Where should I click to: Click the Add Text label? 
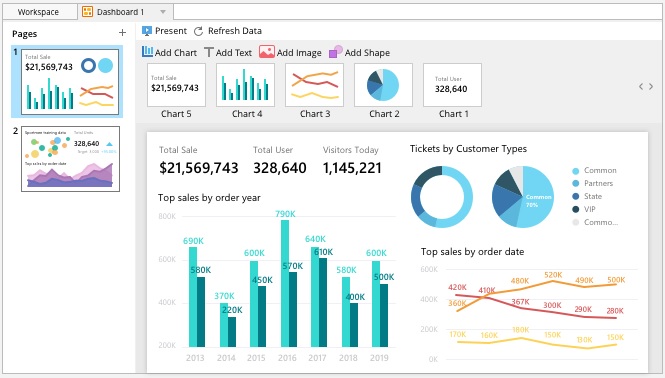click(234, 53)
